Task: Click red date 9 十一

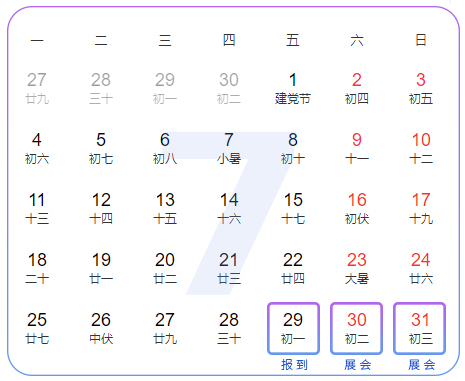Action: coord(357,149)
